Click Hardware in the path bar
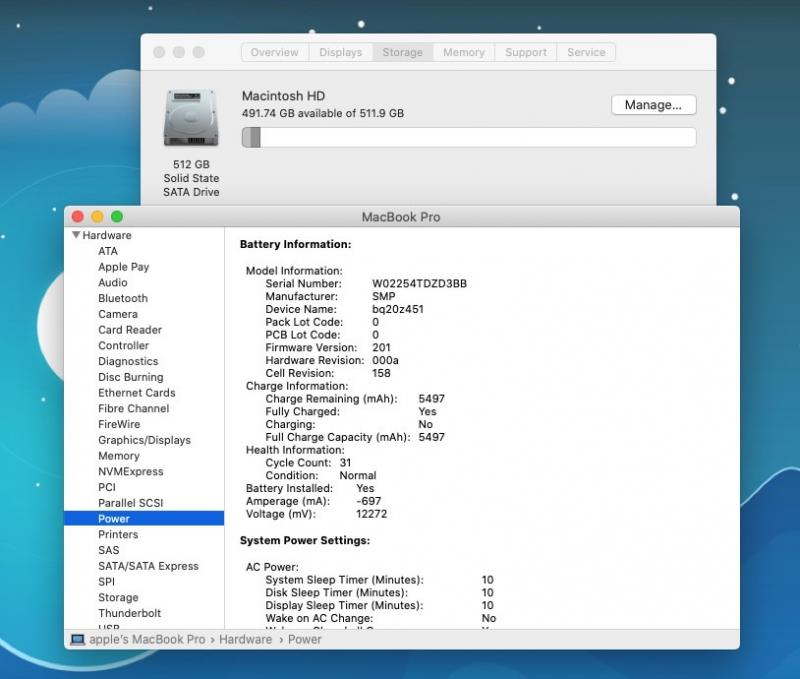Image resolution: width=800 pixels, height=679 pixels. pos(245,639)
